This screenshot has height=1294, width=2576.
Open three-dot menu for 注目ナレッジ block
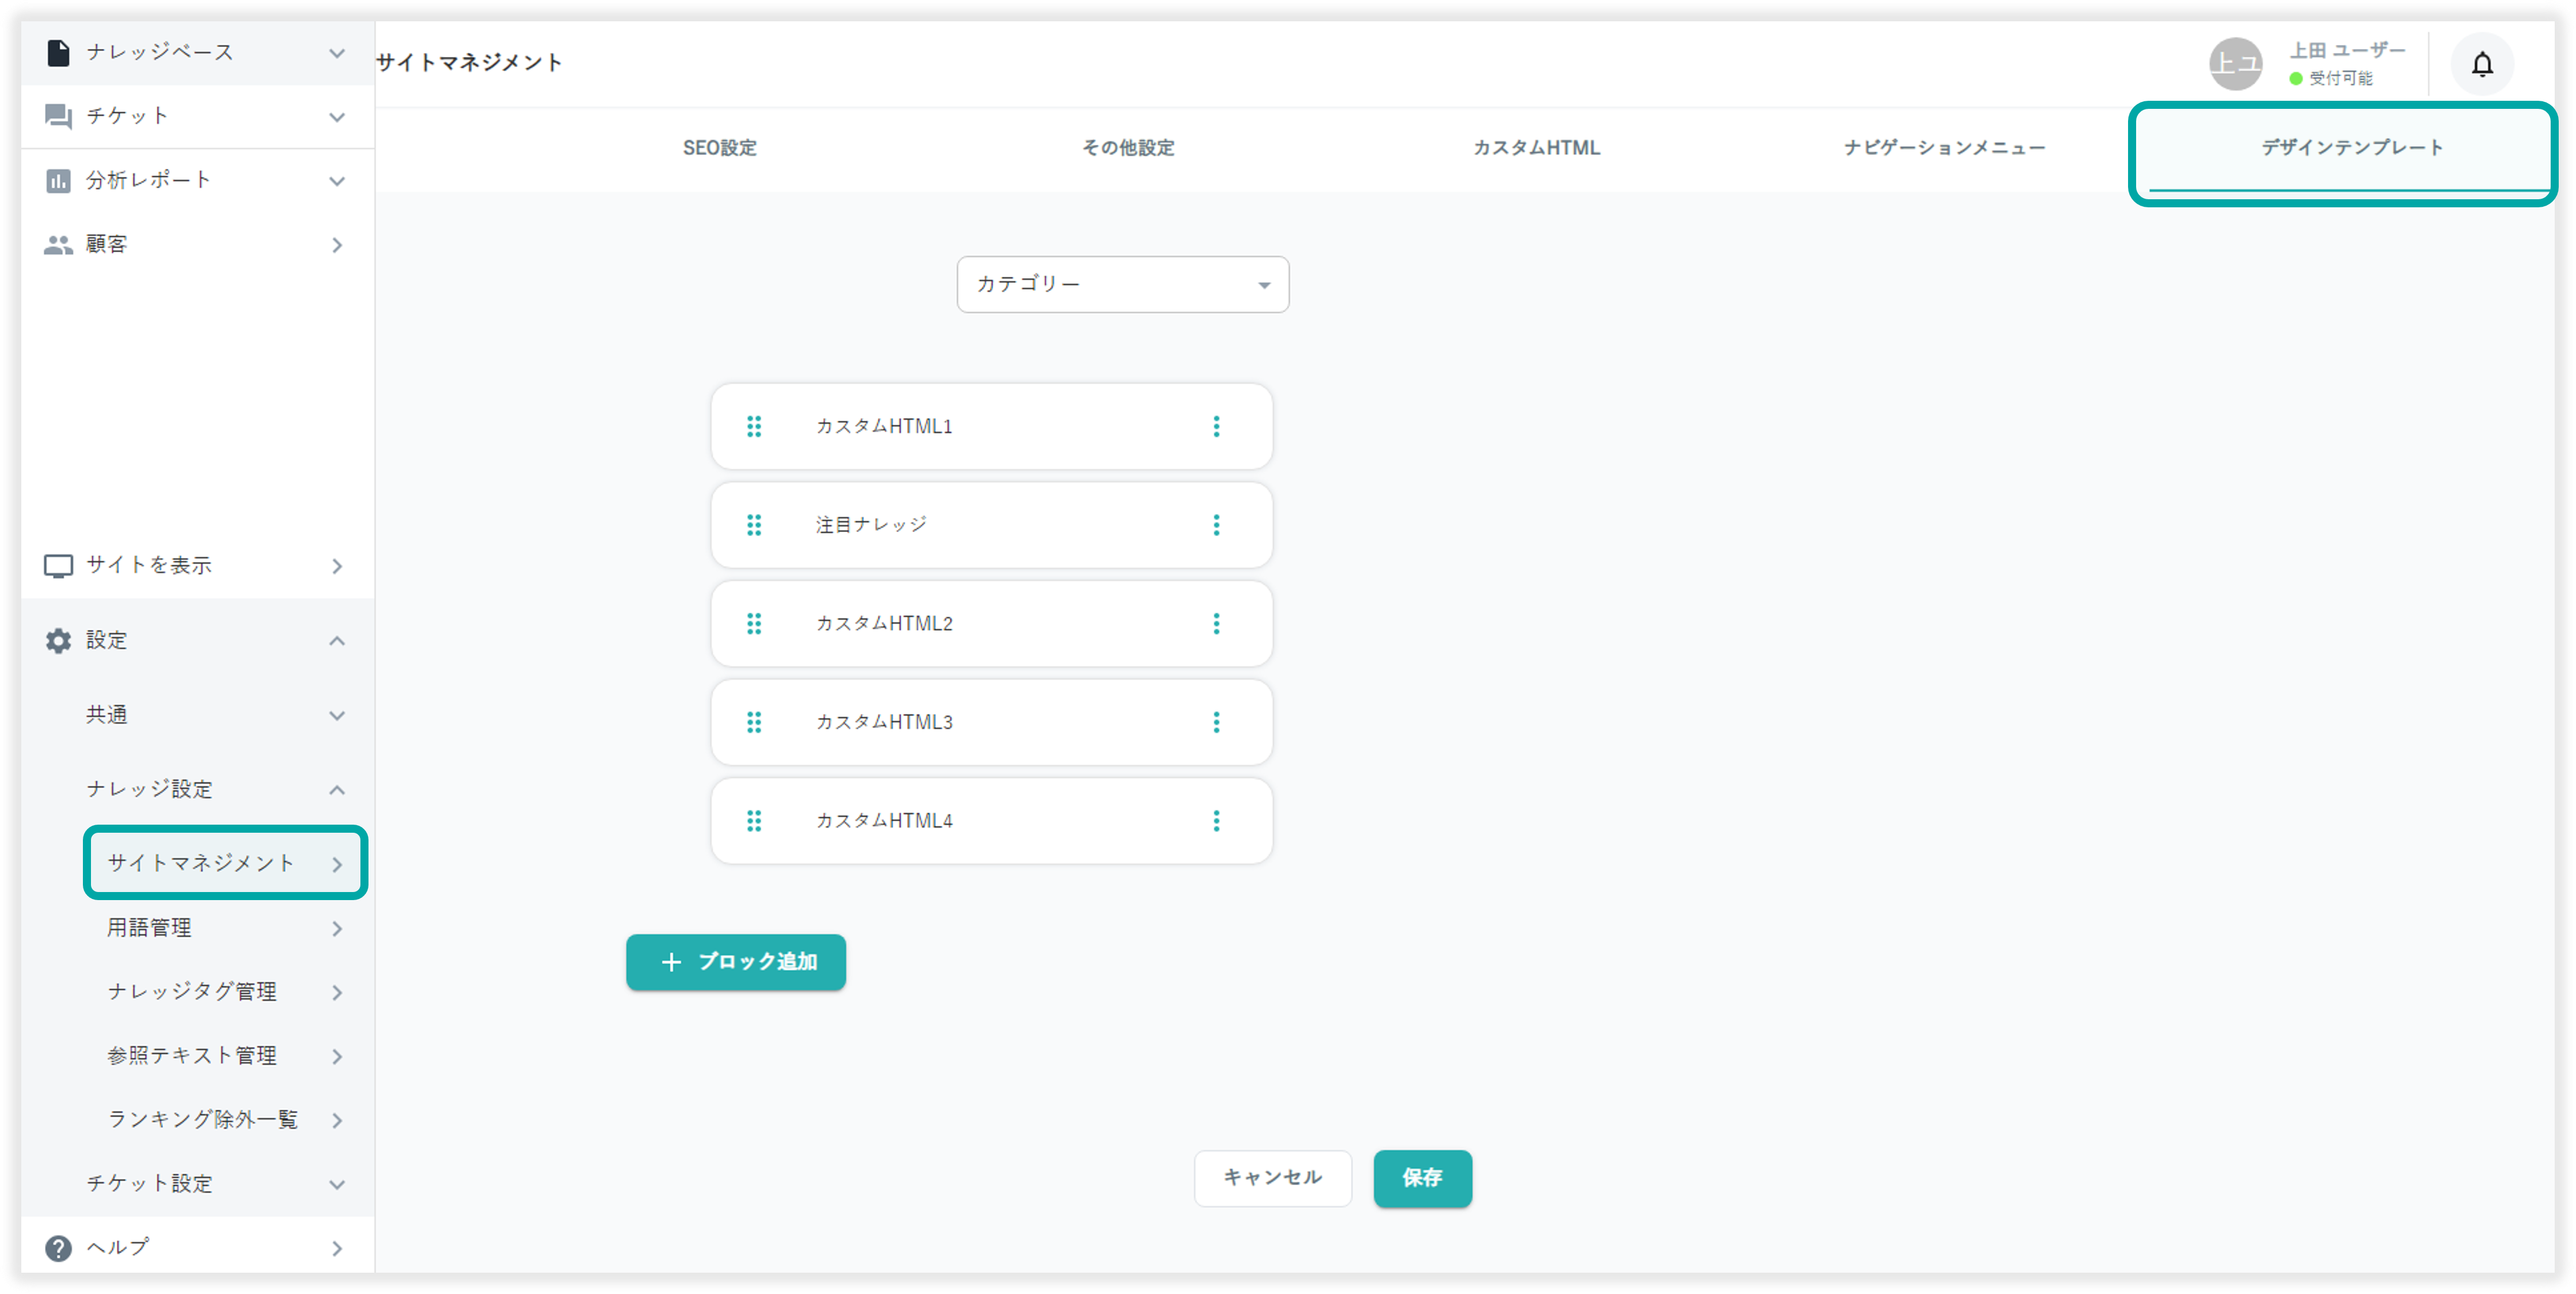pyautogui.click(x=1216, y=525)
